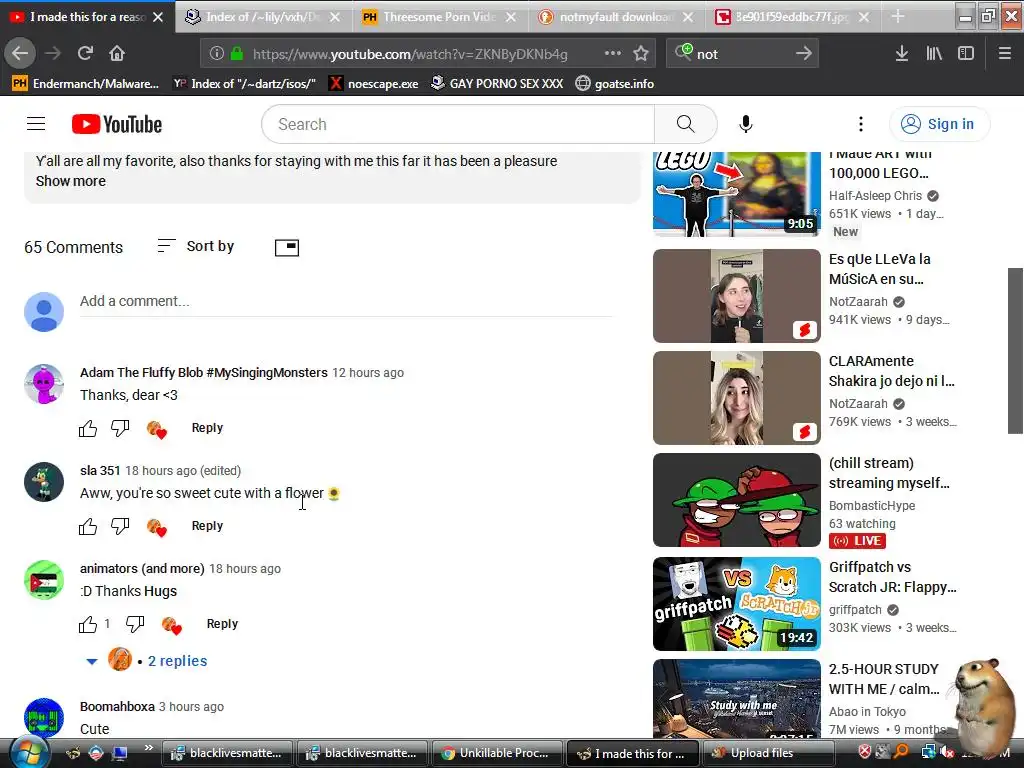Image resolution: width=1024 pixels, height=768 pixels.
Task: Open the Endermanch/Malware bookmark
Action: 86,84
